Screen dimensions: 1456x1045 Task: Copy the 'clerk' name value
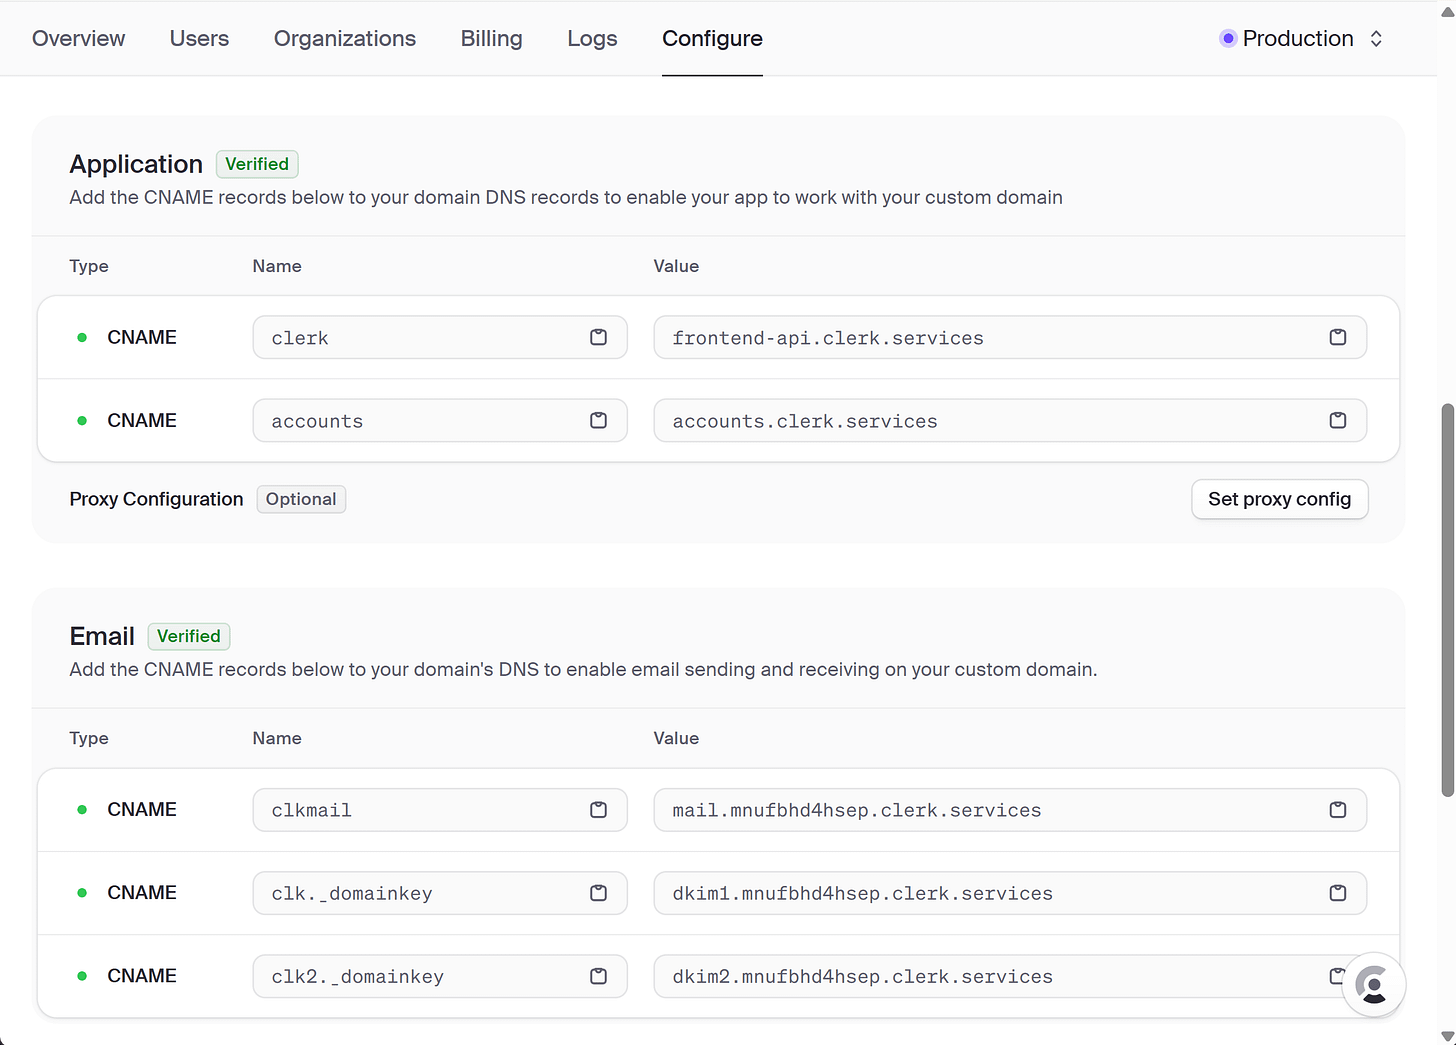[x=598, y=337]
